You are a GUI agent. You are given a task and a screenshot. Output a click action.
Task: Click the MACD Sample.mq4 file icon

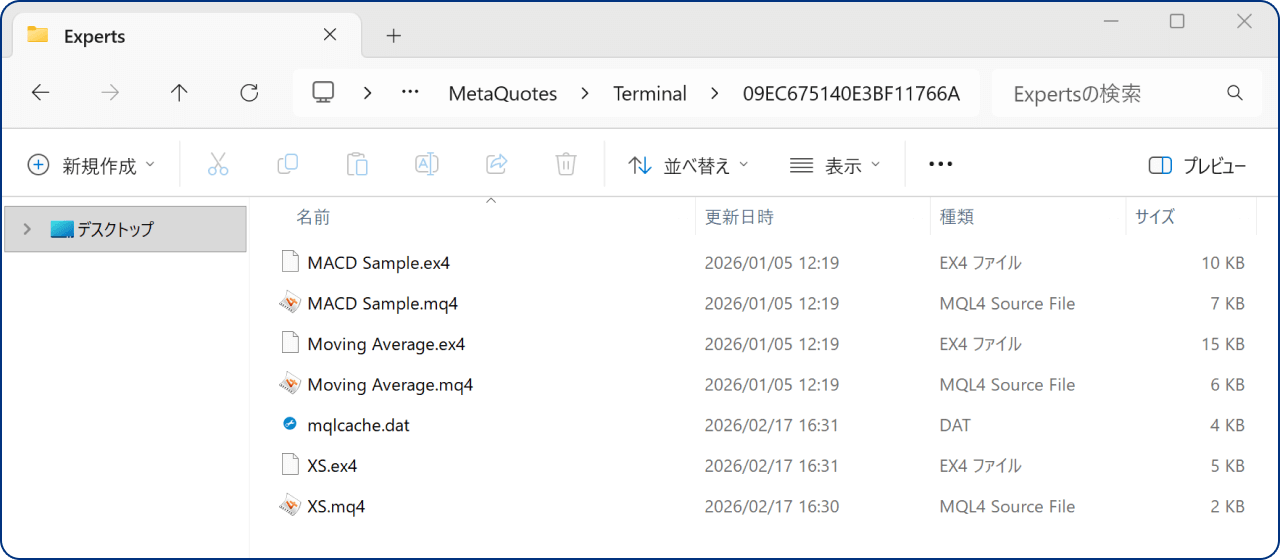290,303
